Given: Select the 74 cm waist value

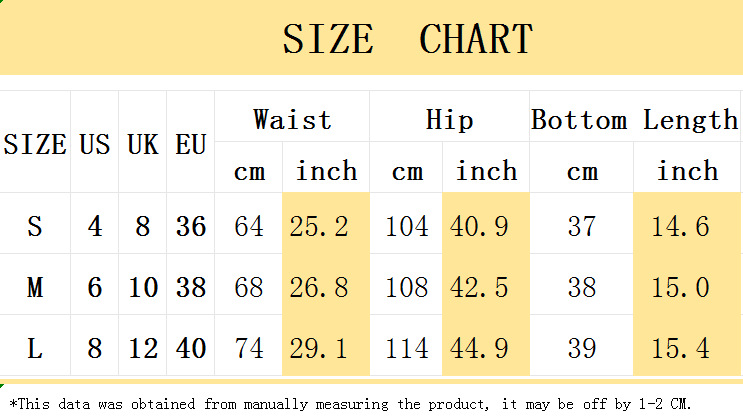Looking at the screenshot, I should tap(249, 349).
